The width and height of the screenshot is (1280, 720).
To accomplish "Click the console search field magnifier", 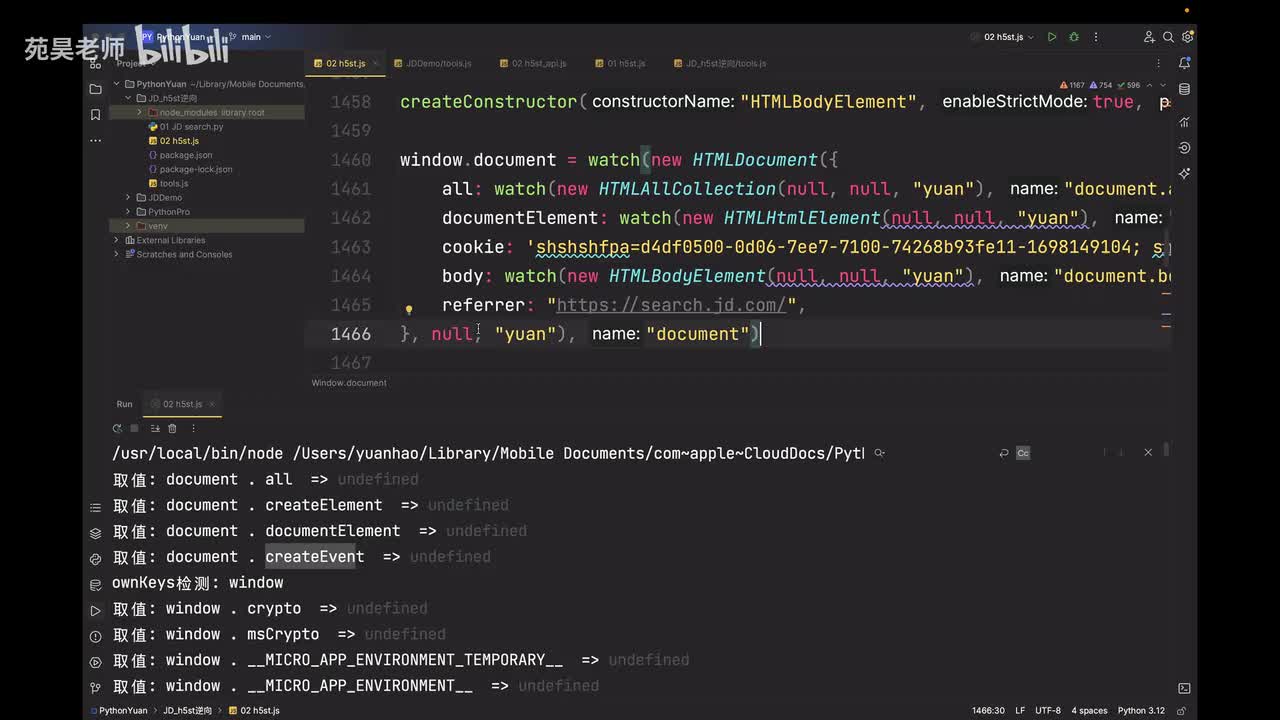I will 879,453.
